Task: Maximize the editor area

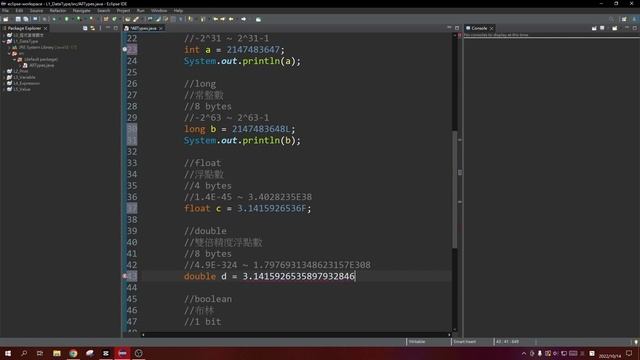Action: click(457, 28)
